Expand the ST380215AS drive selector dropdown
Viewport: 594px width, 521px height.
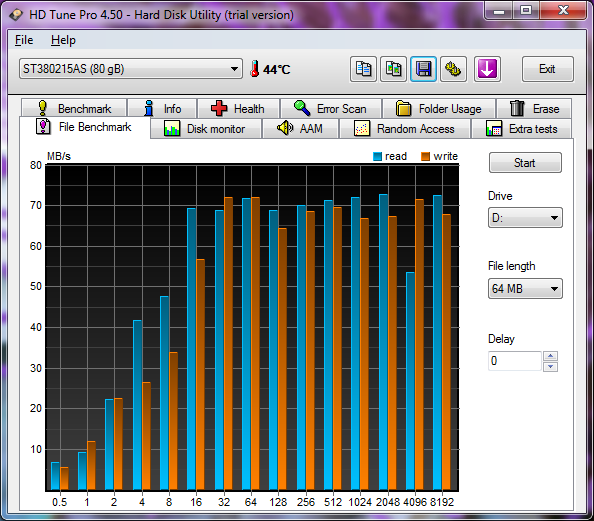point(131,69)
